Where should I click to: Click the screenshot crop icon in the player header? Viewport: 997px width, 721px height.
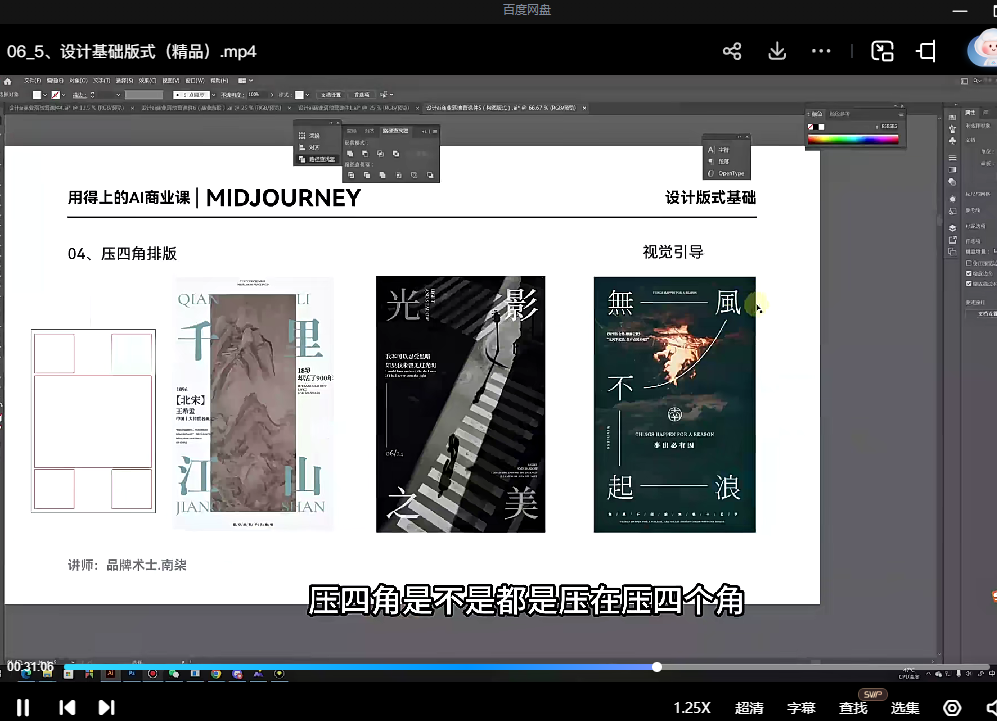click(x=926, y=52)
